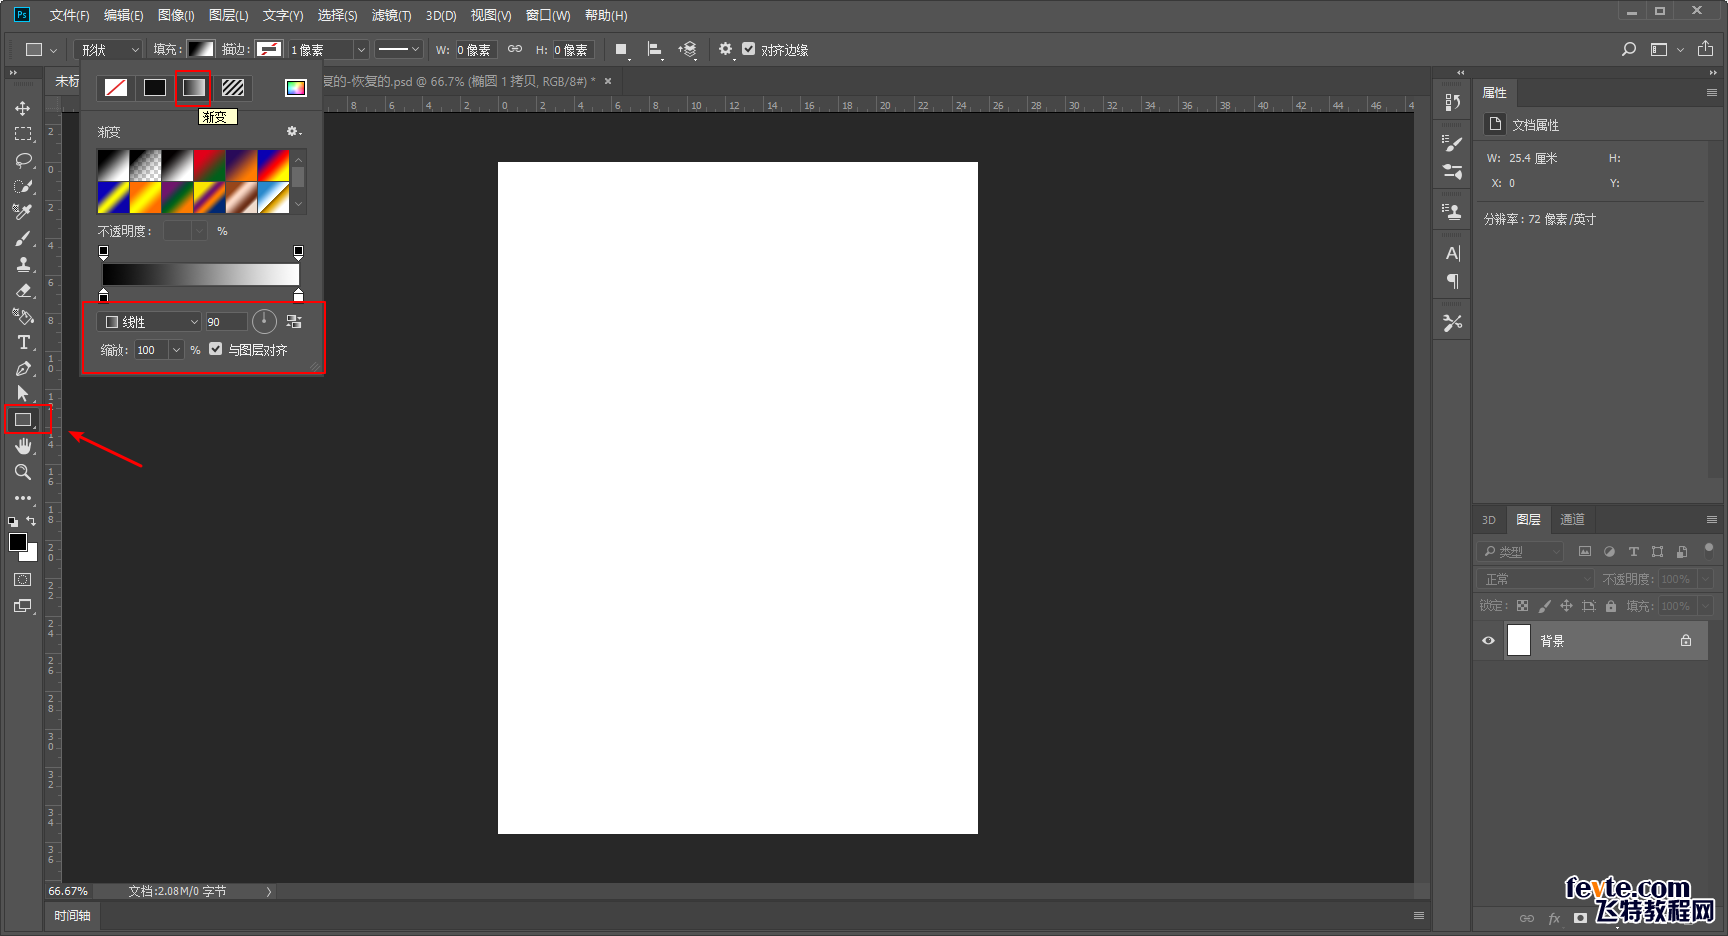
Task: Select the Quick Selection tool
Action: (x=22, y=186)
